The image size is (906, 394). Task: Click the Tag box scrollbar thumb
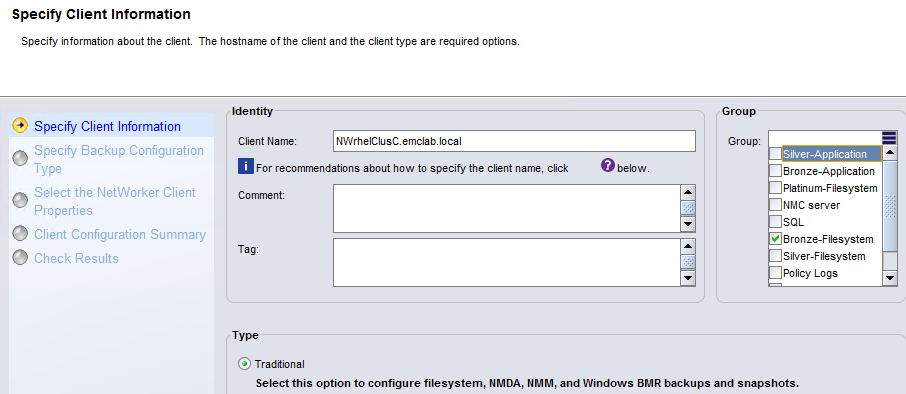(x=688, y=262)
